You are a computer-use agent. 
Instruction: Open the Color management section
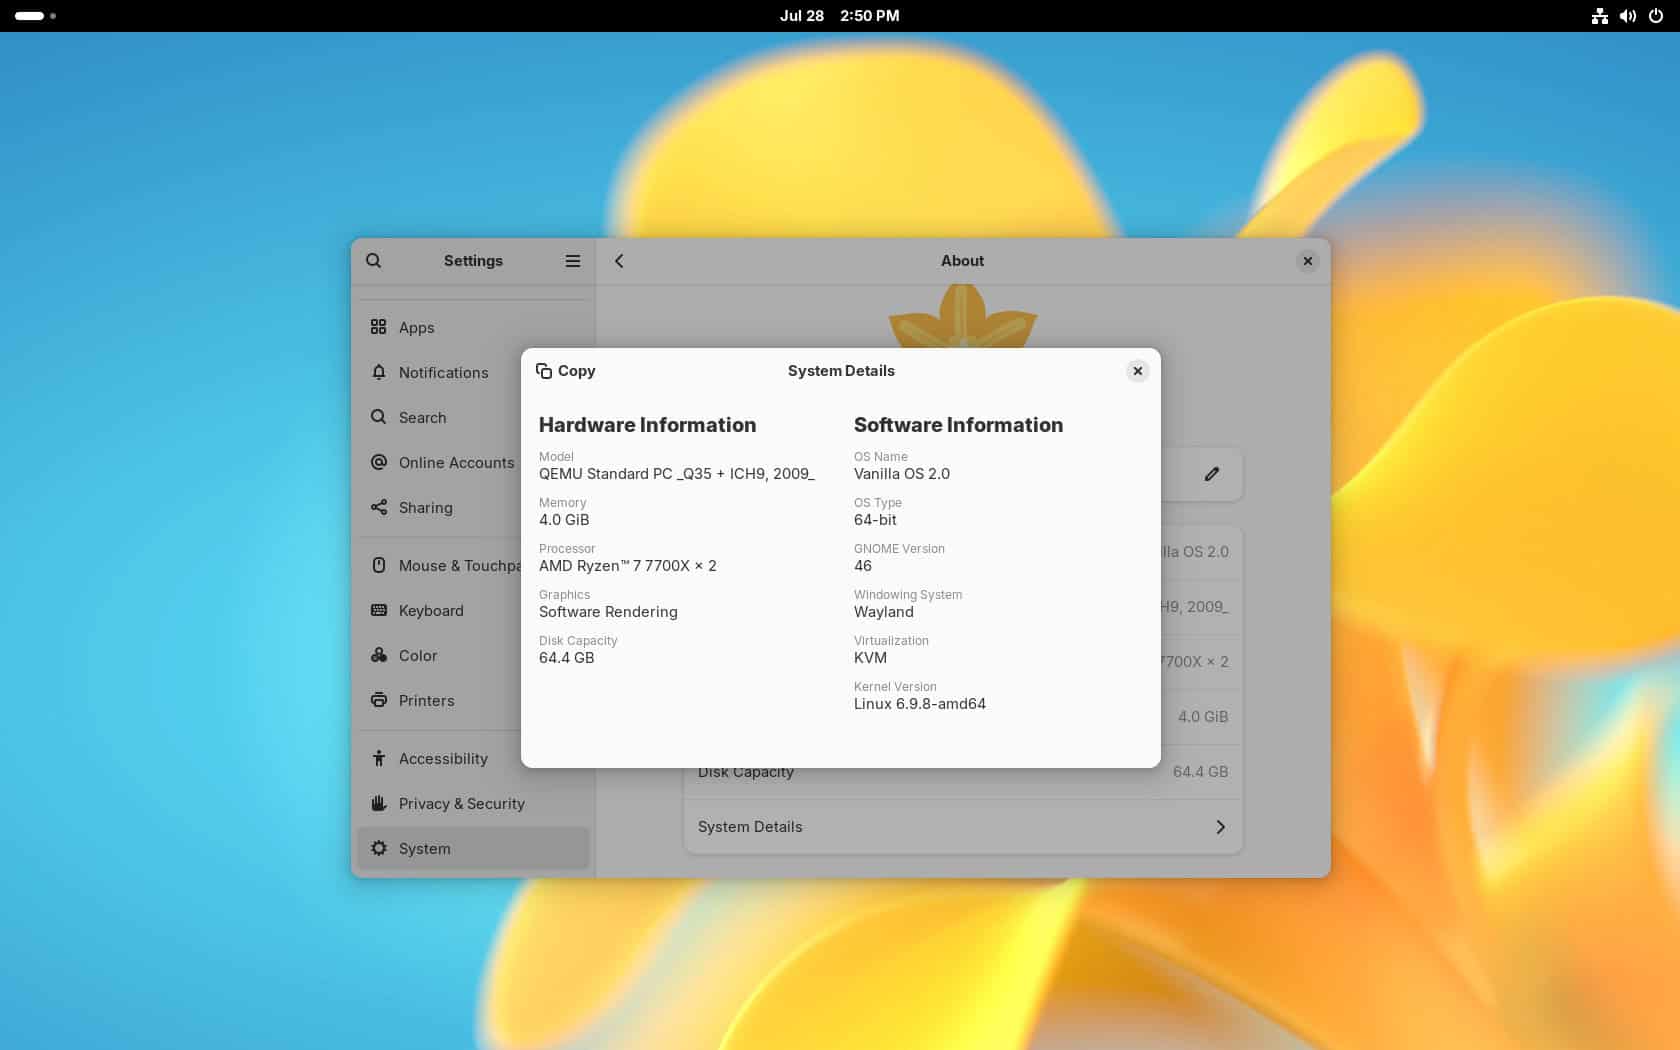tap(417, 655)
